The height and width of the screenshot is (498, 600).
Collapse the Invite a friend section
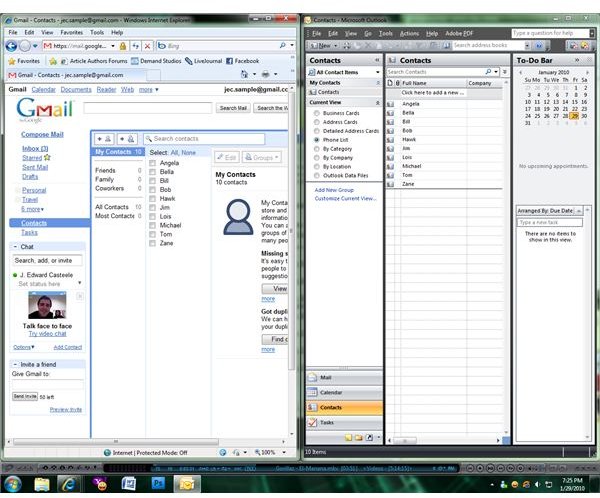click(15, 364)
